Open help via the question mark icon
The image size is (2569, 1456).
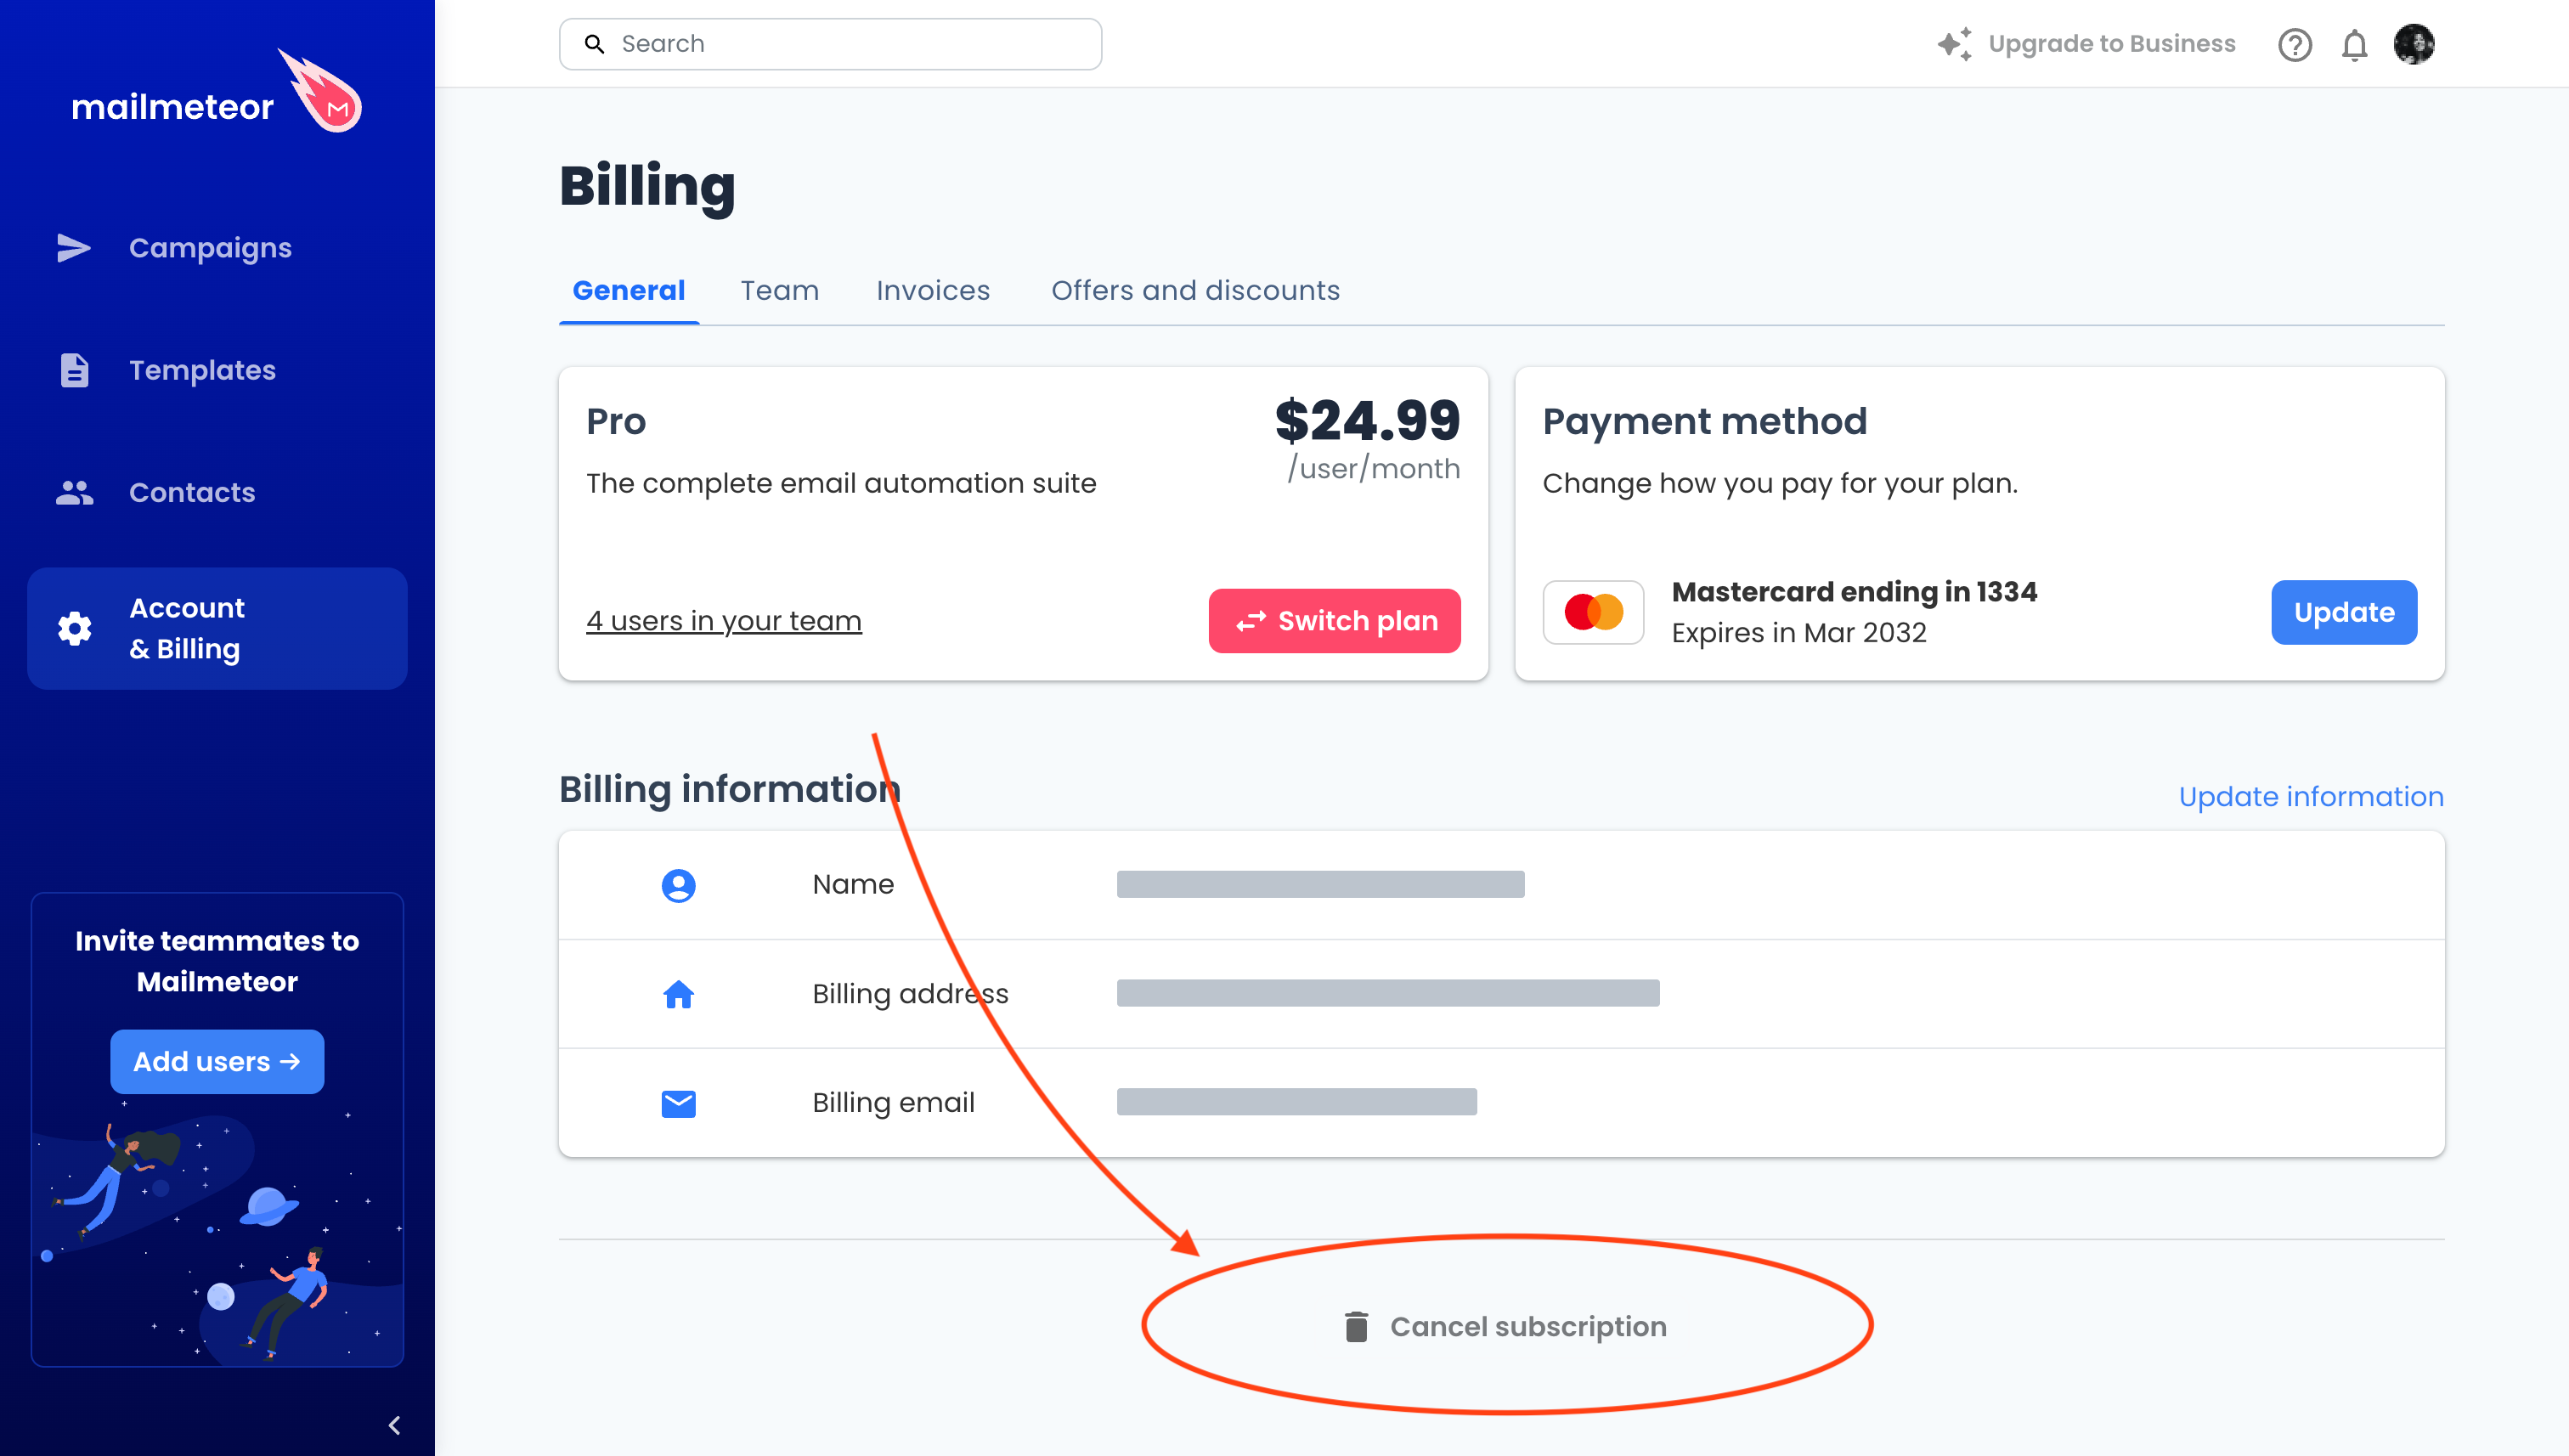pyautogui.click(x=2295, y=44)
